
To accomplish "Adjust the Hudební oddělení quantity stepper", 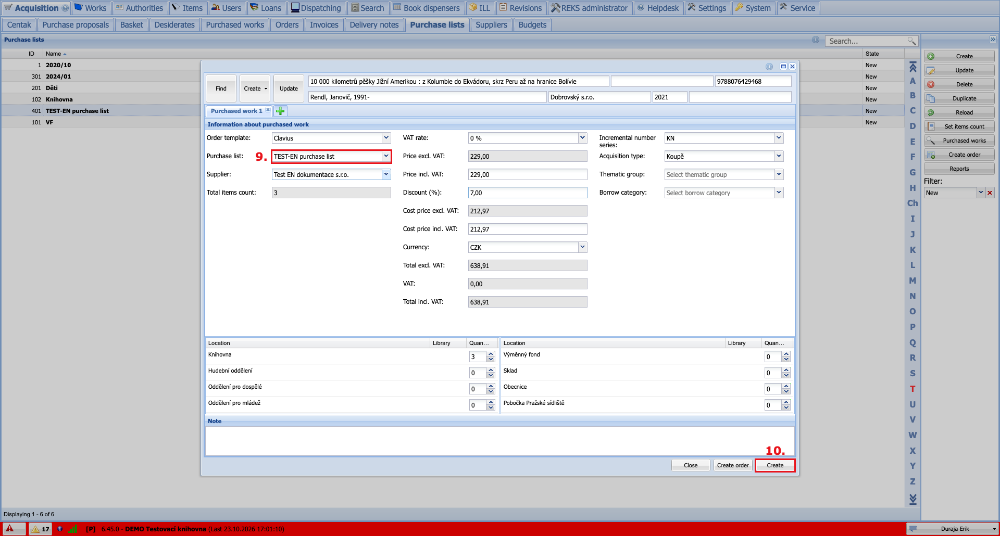I will pyautogui.click(x=490, y=373).
